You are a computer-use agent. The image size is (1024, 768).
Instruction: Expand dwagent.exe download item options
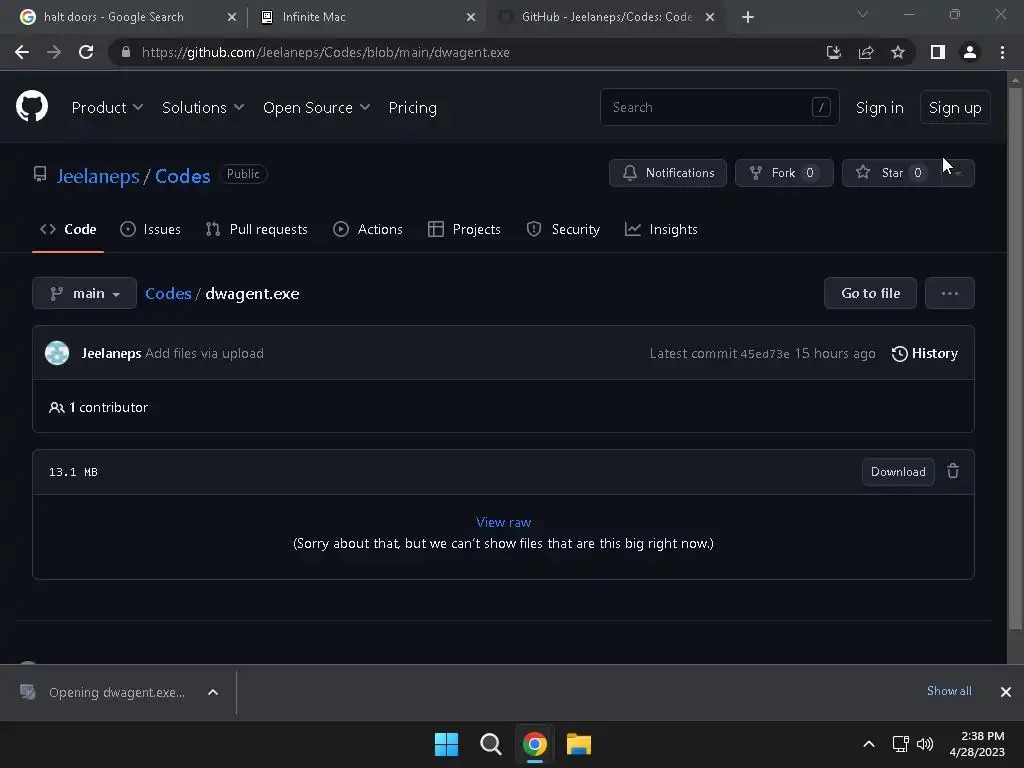(213, 692)
